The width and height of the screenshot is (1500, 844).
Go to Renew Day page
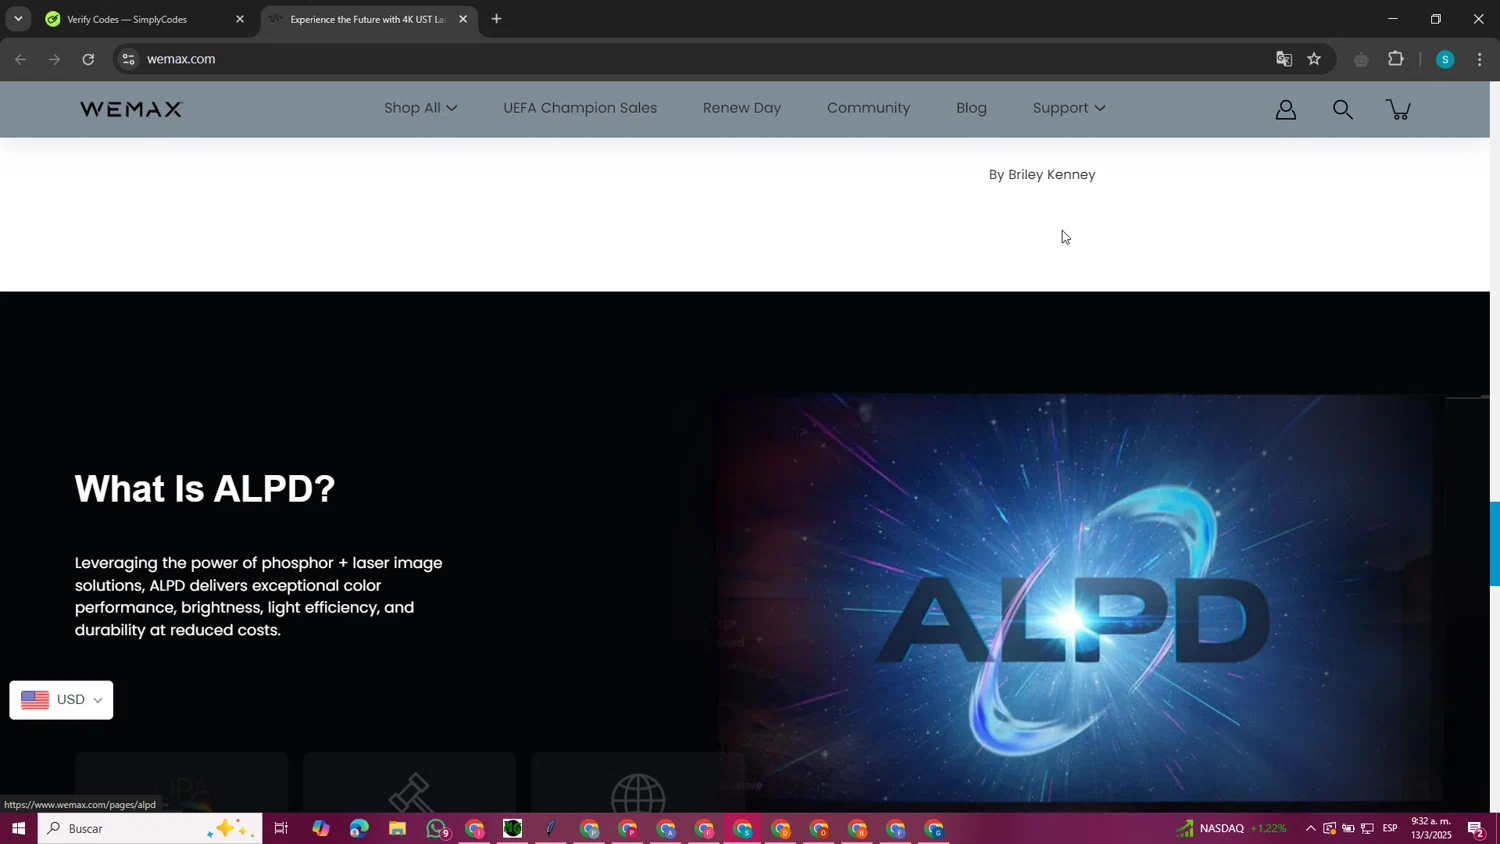click(x=742, y=108)
